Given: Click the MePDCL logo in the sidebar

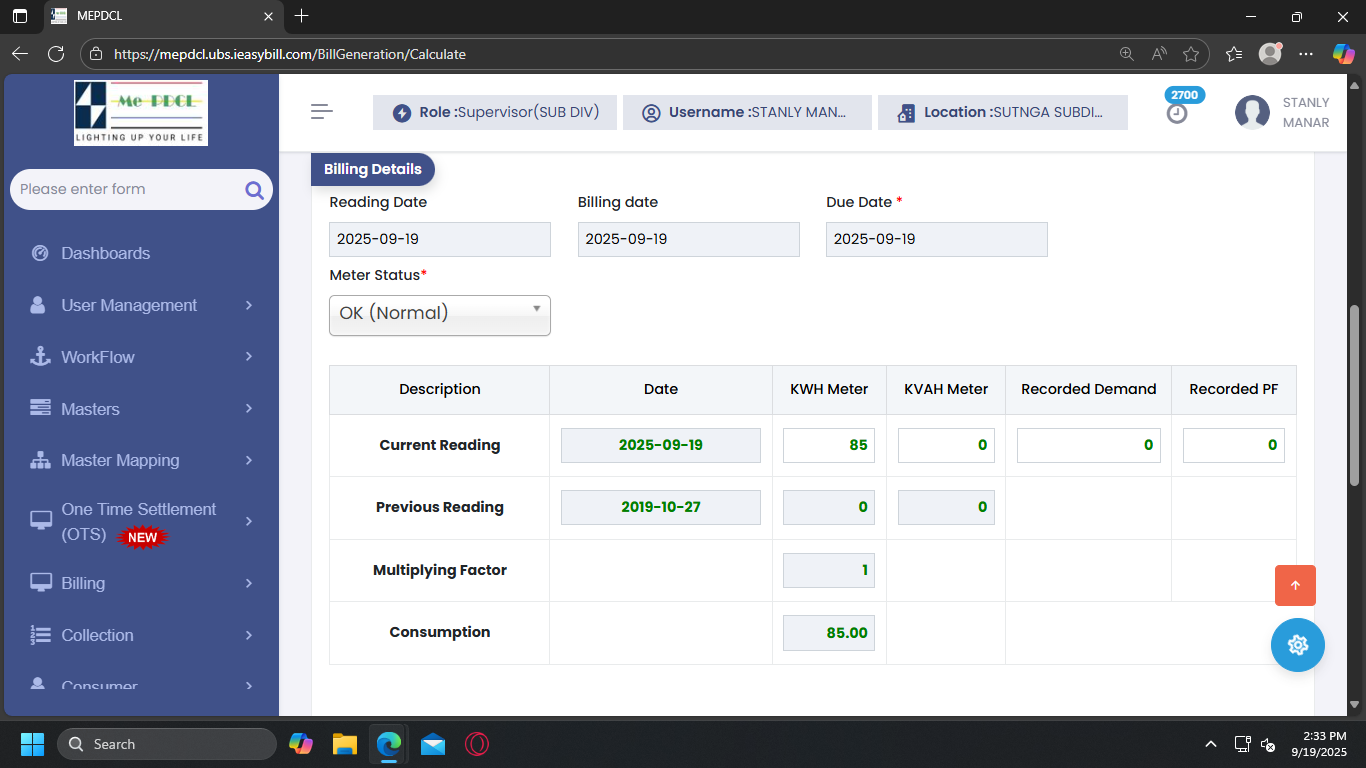Looking at the screenshot, I should point(141,113).
